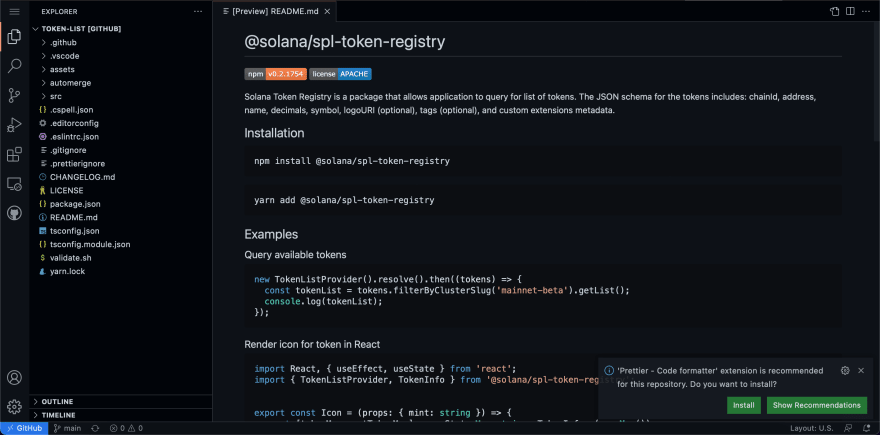Screen dimensions: 880x435
Task: Open Explorer views and more actions ellipsis
Action: [x=198, y=11]
